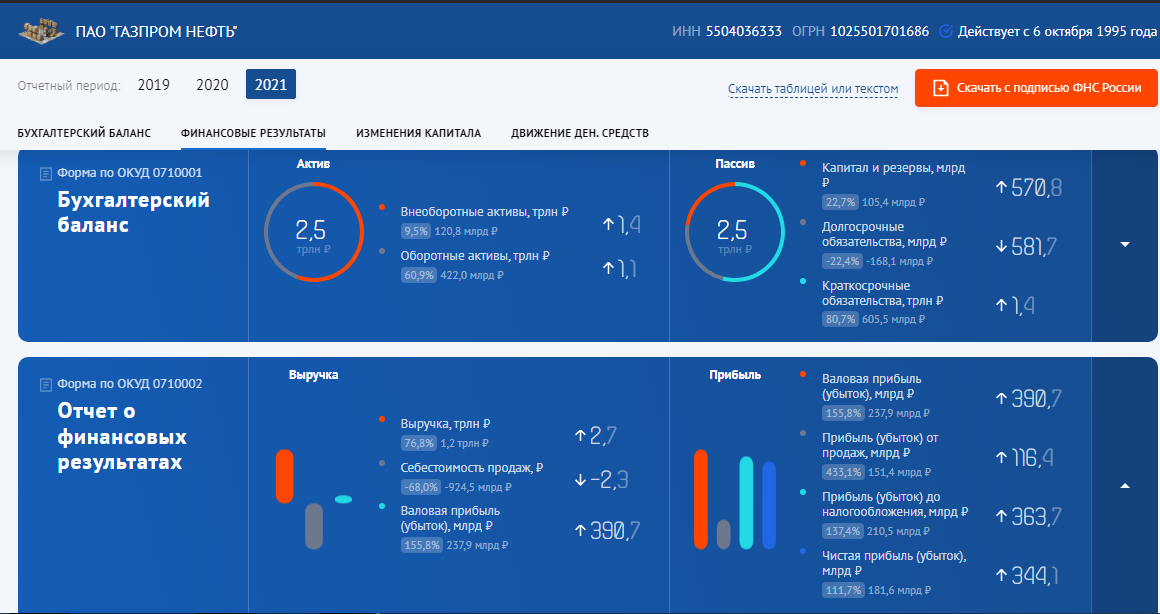The image size is (1160, 614).
Task: Click the Скачать с подписью ФНС России button
Action: point(1036,88)
